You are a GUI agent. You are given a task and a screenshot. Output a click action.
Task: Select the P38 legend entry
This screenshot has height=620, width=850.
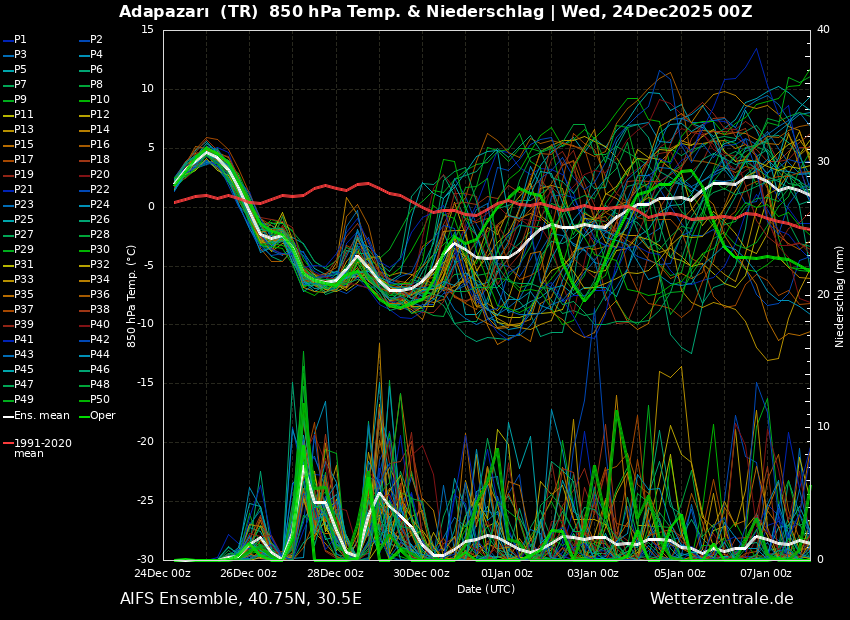tap(94, 309)
